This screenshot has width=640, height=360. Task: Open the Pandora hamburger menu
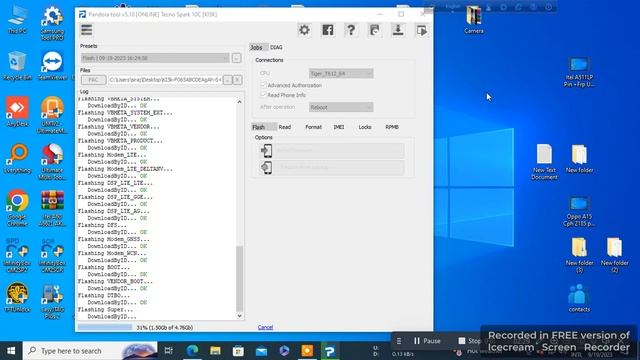tap(87, 30)
